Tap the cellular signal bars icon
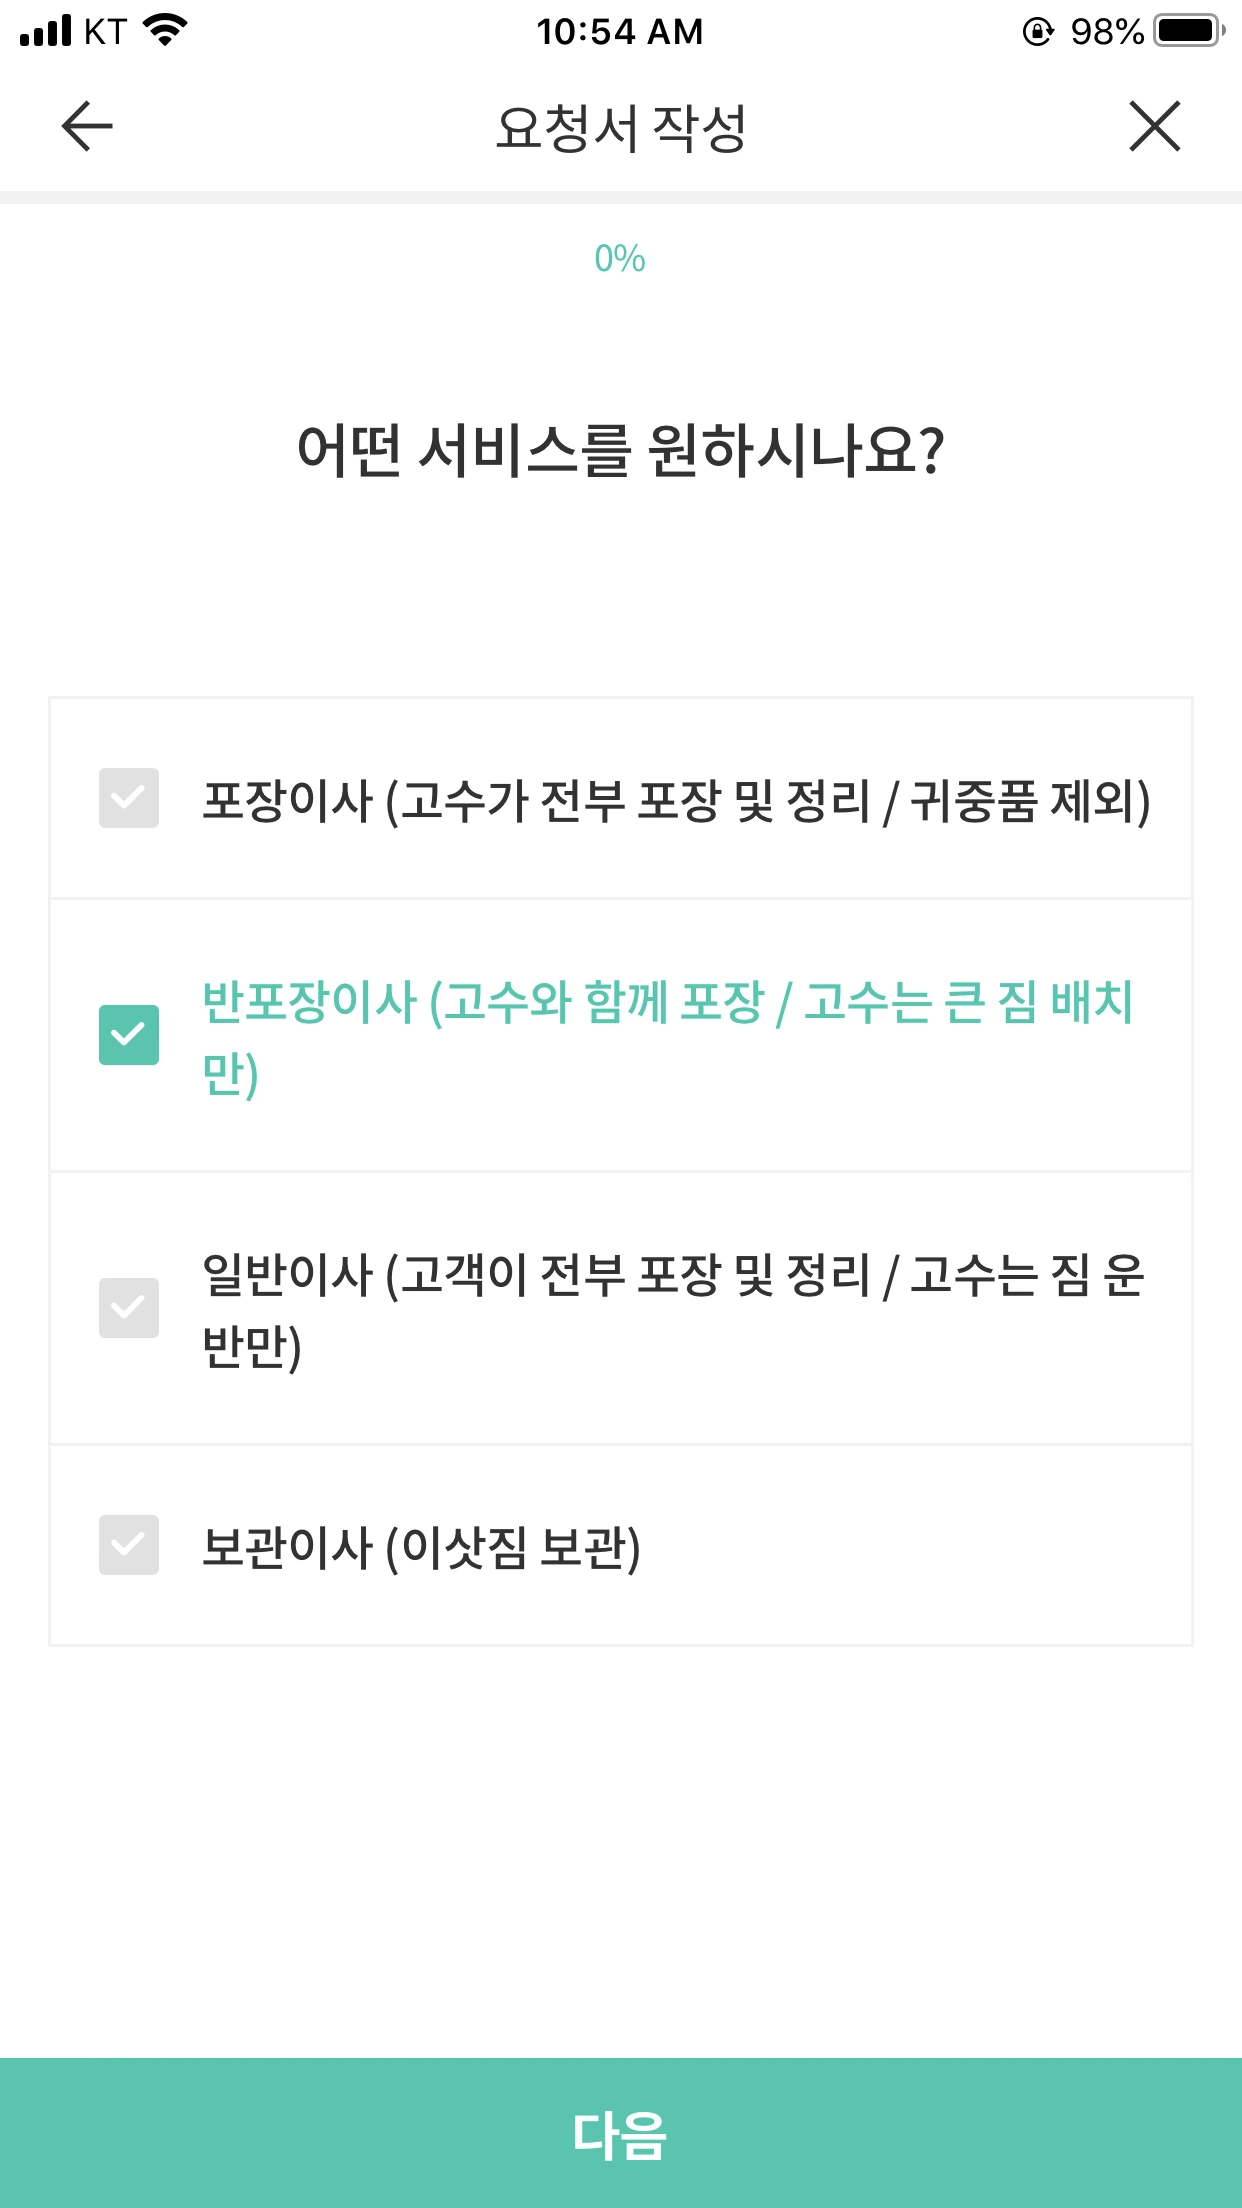Image resolution: width=1242 pixels, height=2208 pixels. (x=46, y=31)
